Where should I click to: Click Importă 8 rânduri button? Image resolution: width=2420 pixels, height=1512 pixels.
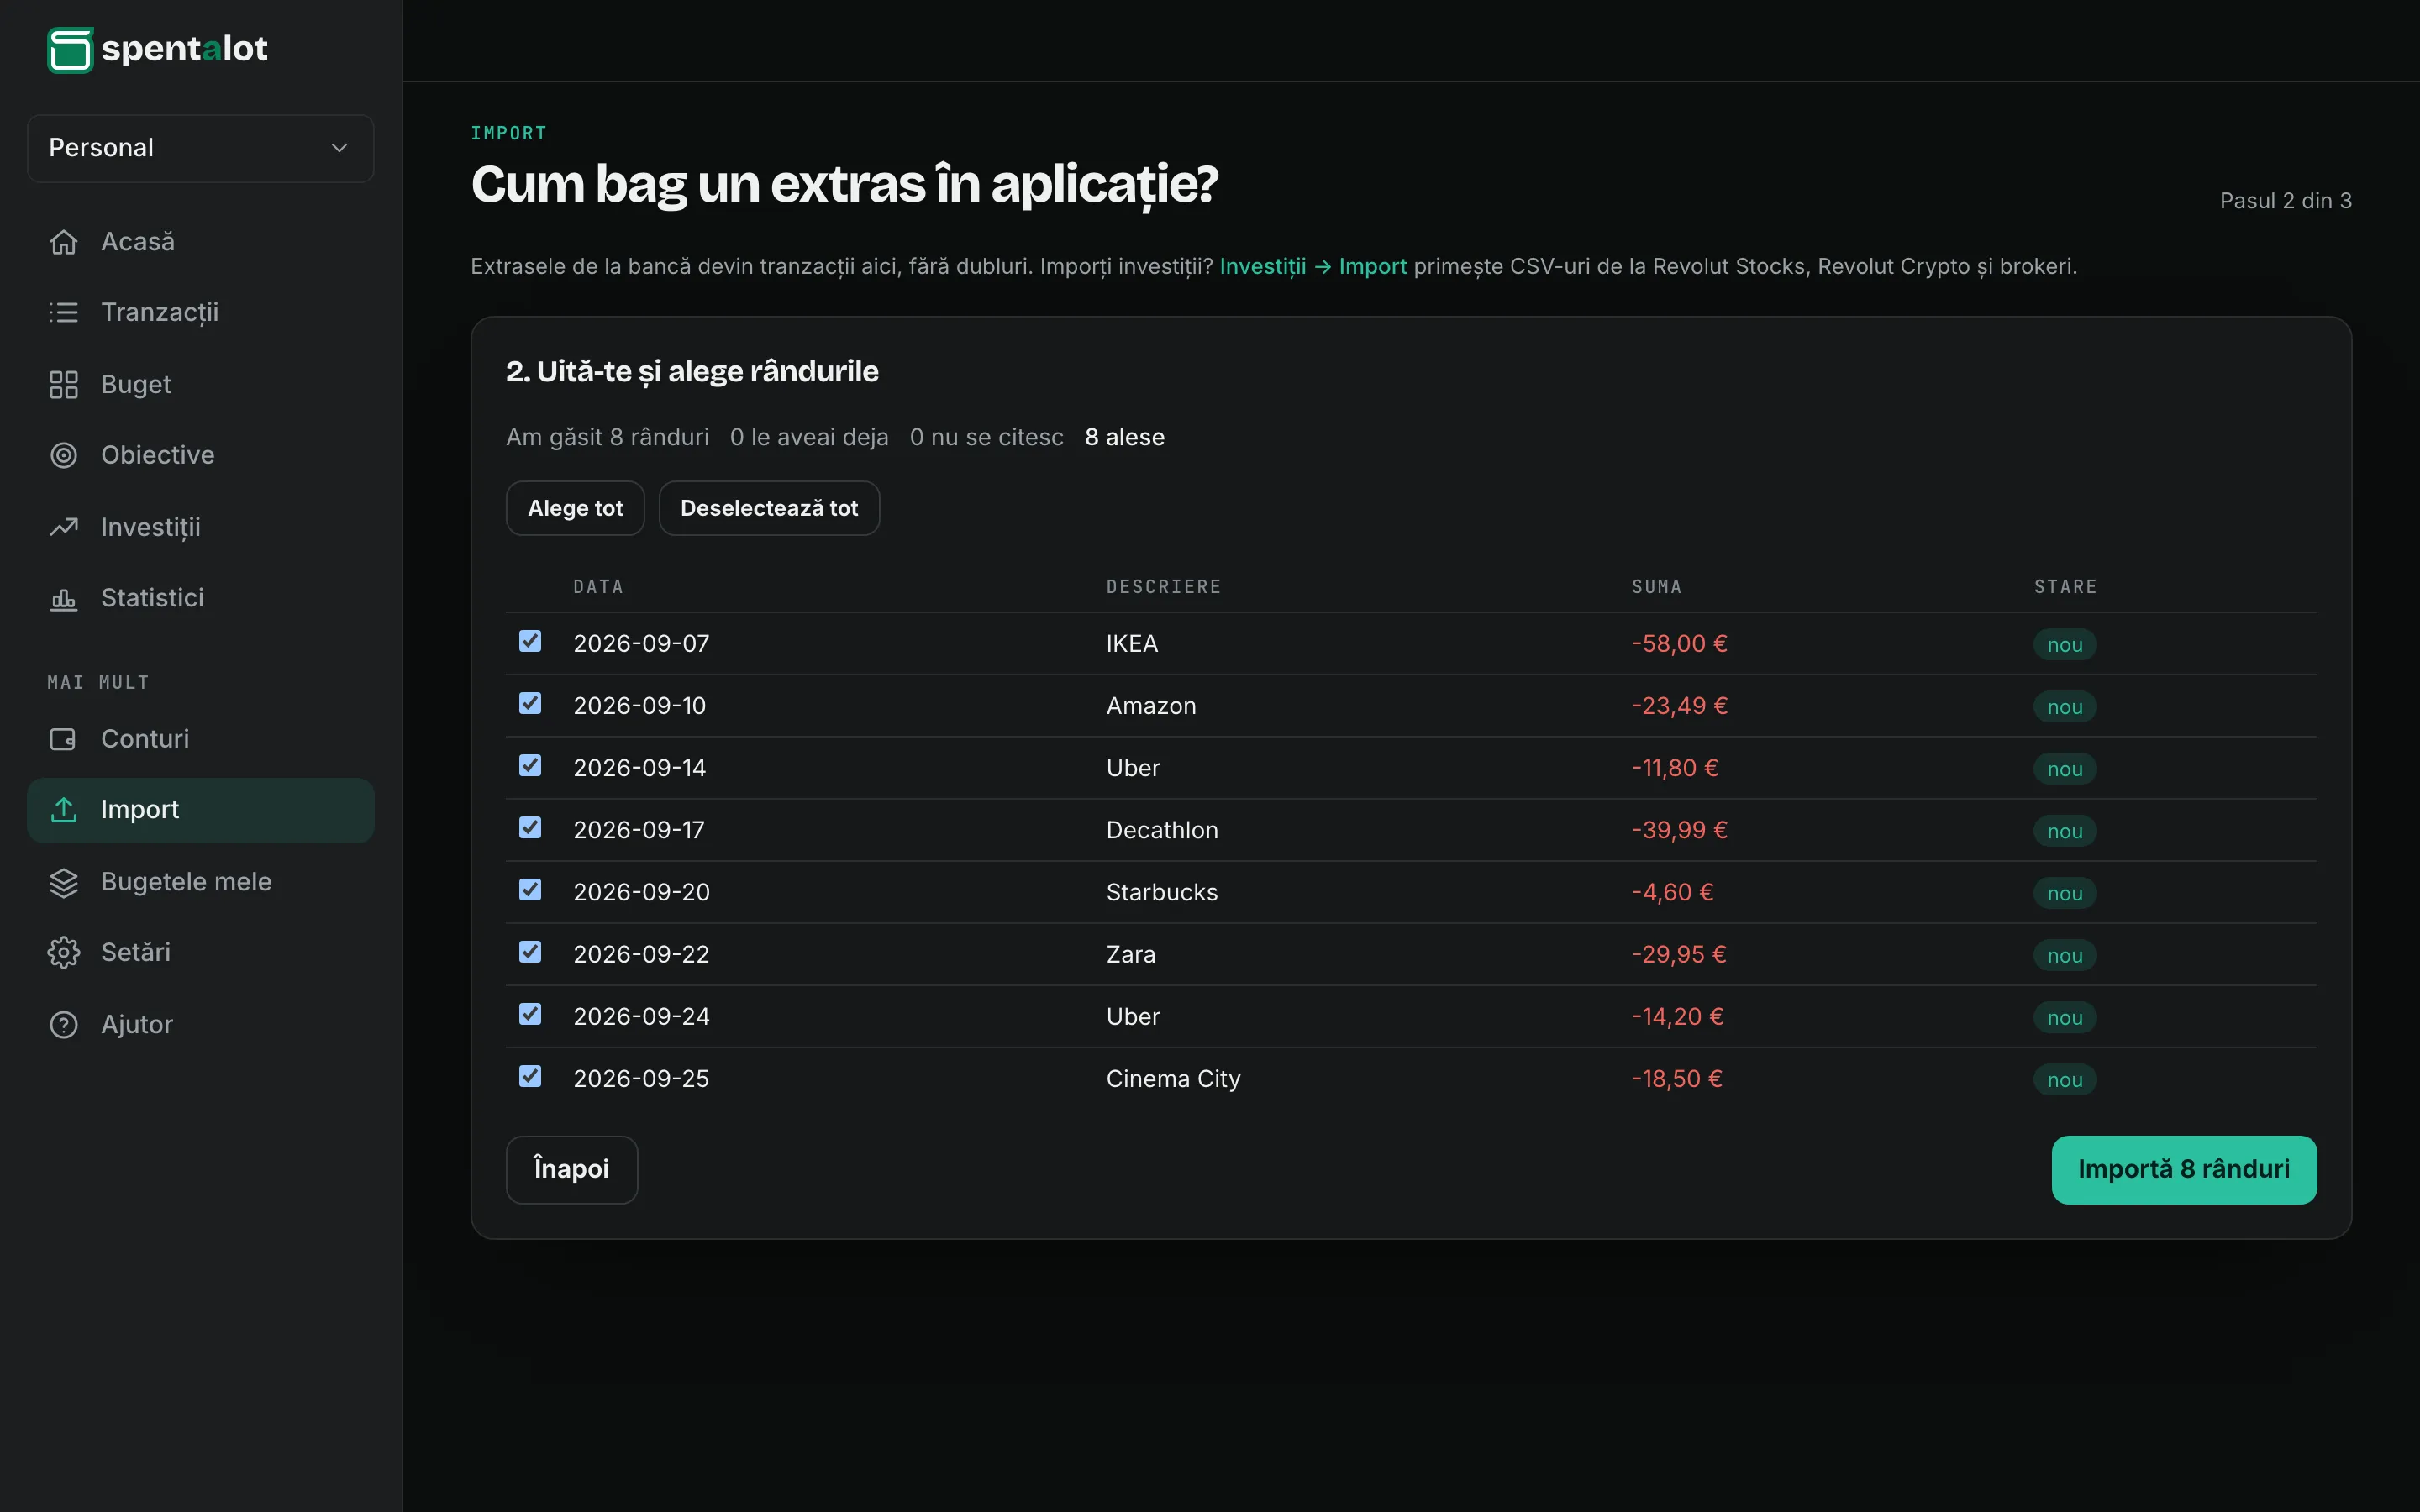[2184, 1169]
